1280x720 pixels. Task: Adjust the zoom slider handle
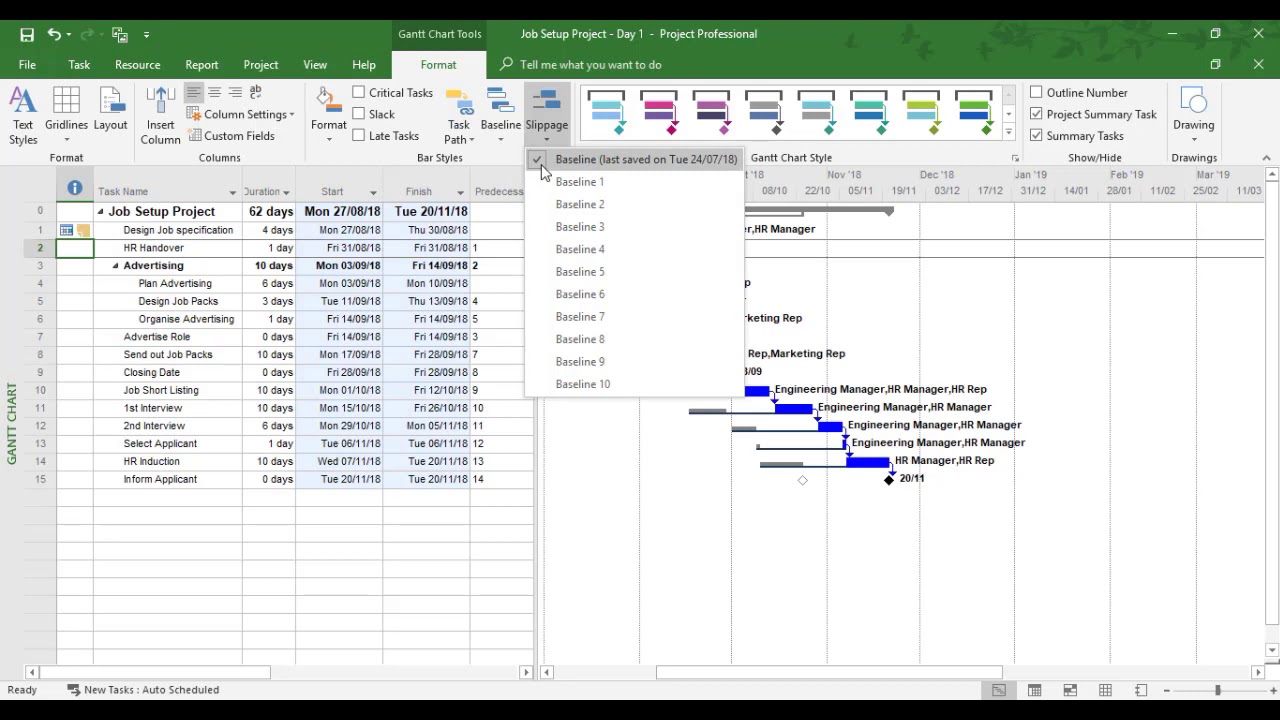click(1217, 690)
